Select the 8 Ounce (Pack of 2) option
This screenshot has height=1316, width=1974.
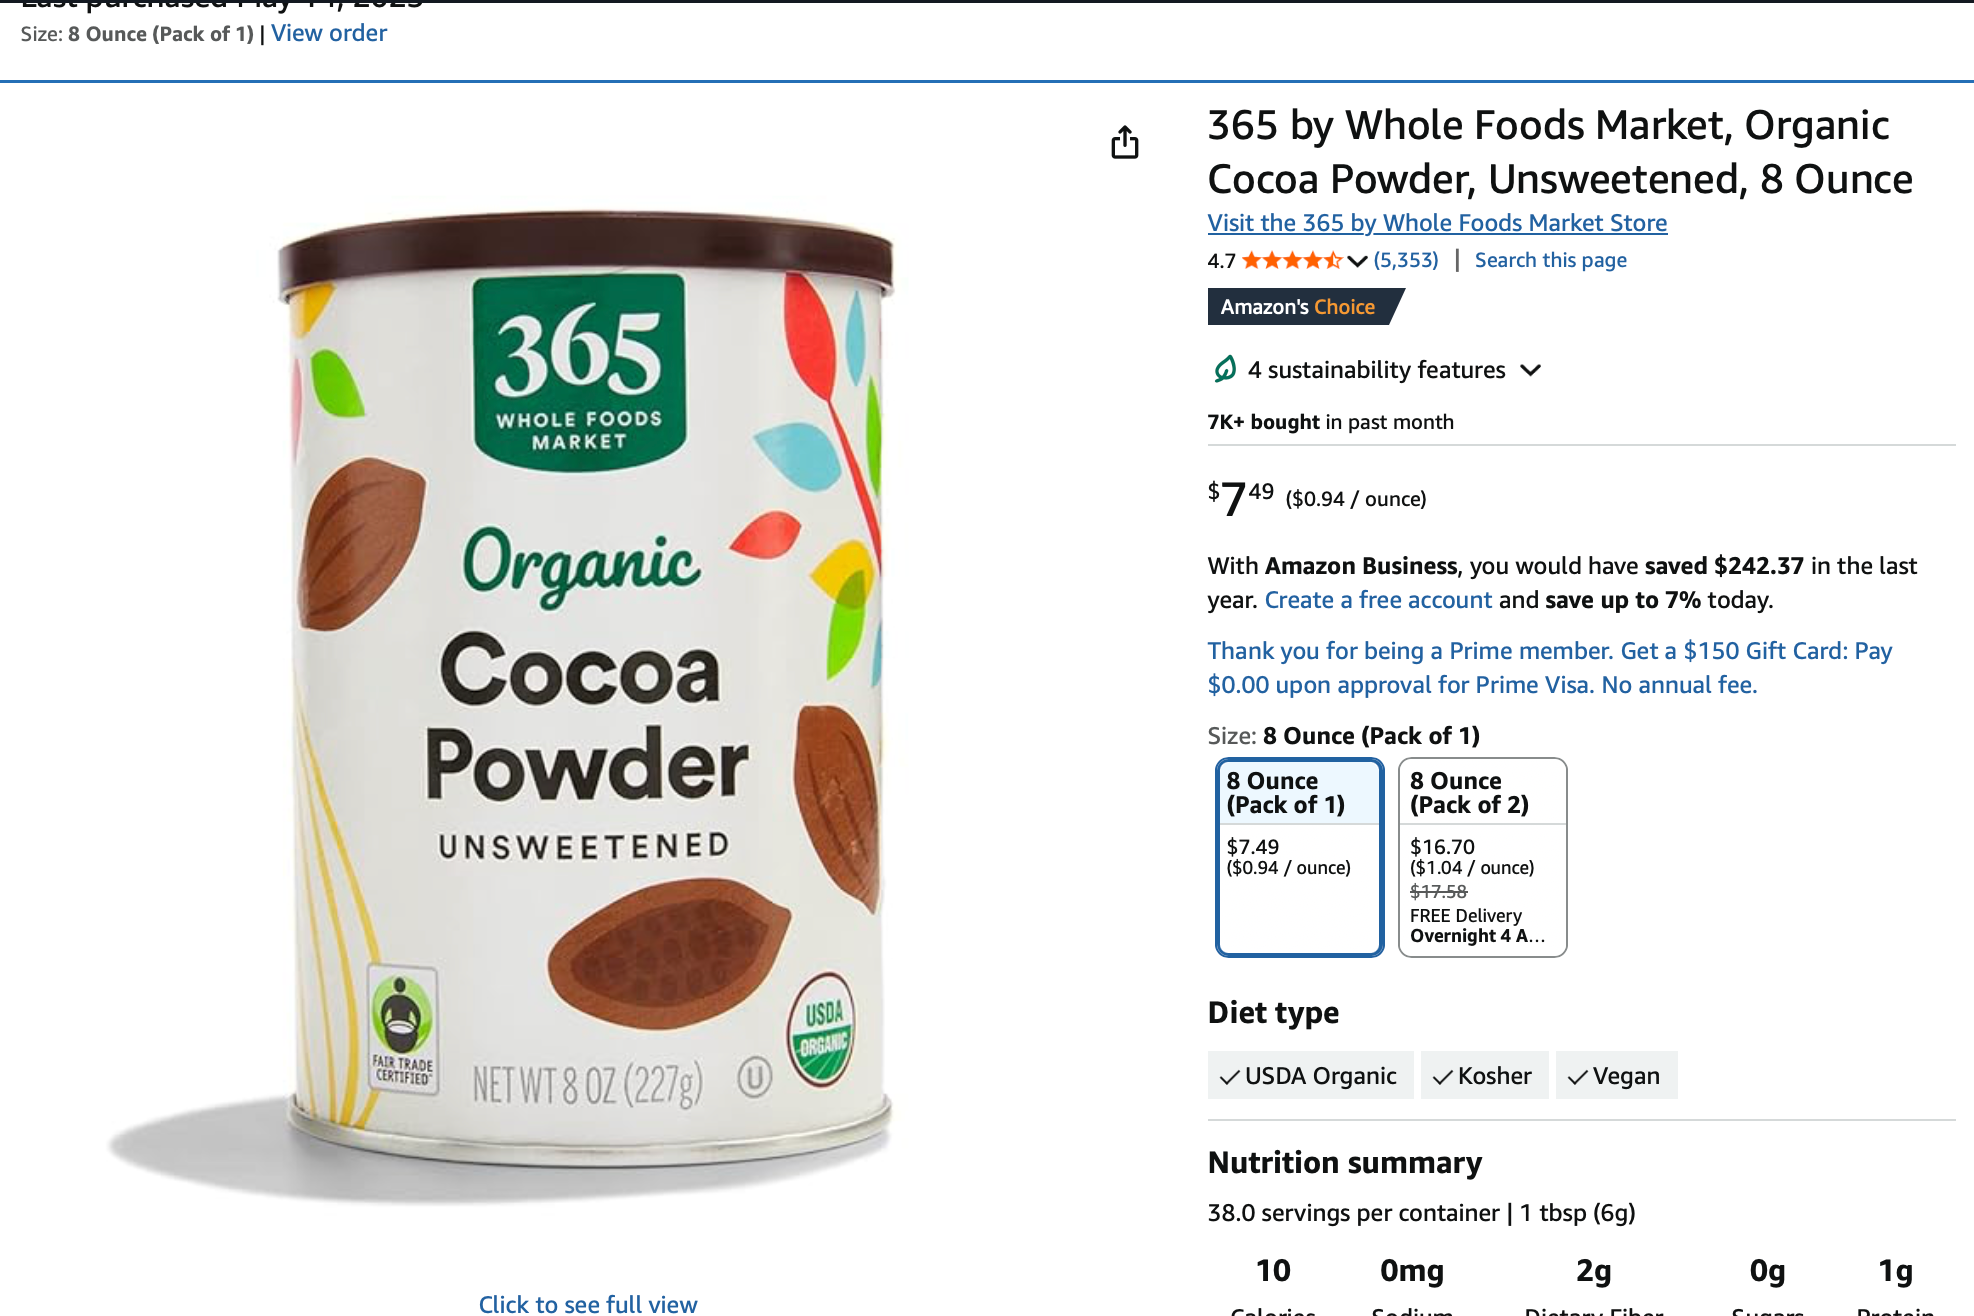pyautogui.click(x=1482, y=857)
